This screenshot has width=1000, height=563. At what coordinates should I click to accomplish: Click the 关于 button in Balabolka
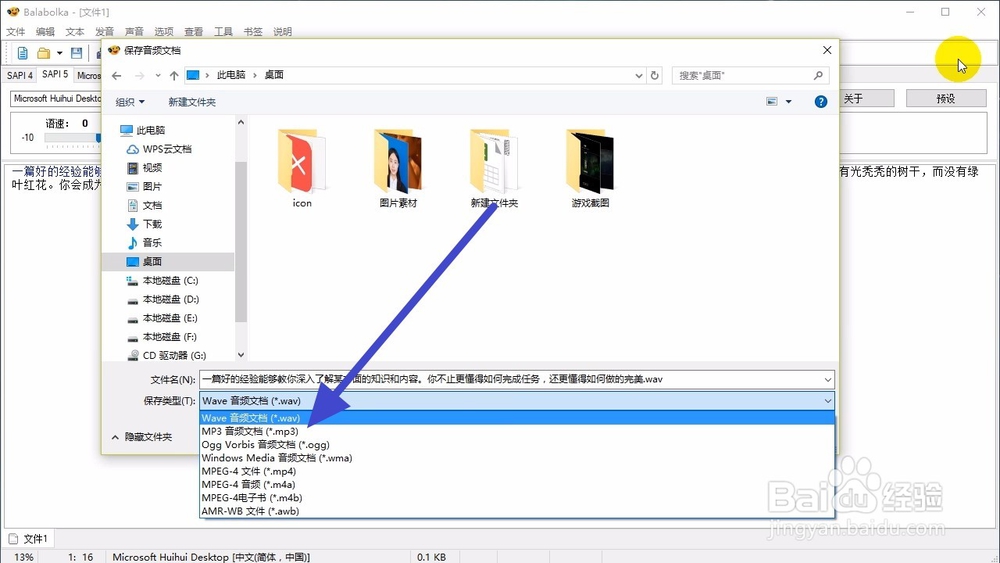(x=866, y=99)
